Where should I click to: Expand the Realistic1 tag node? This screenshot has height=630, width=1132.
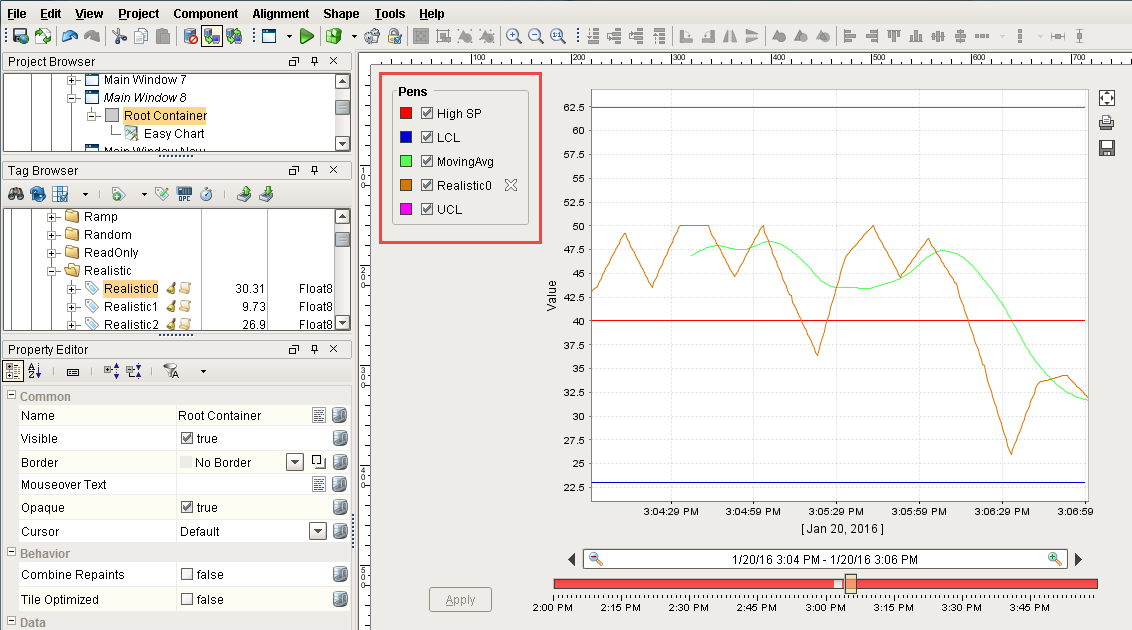(x=71, y=307)
